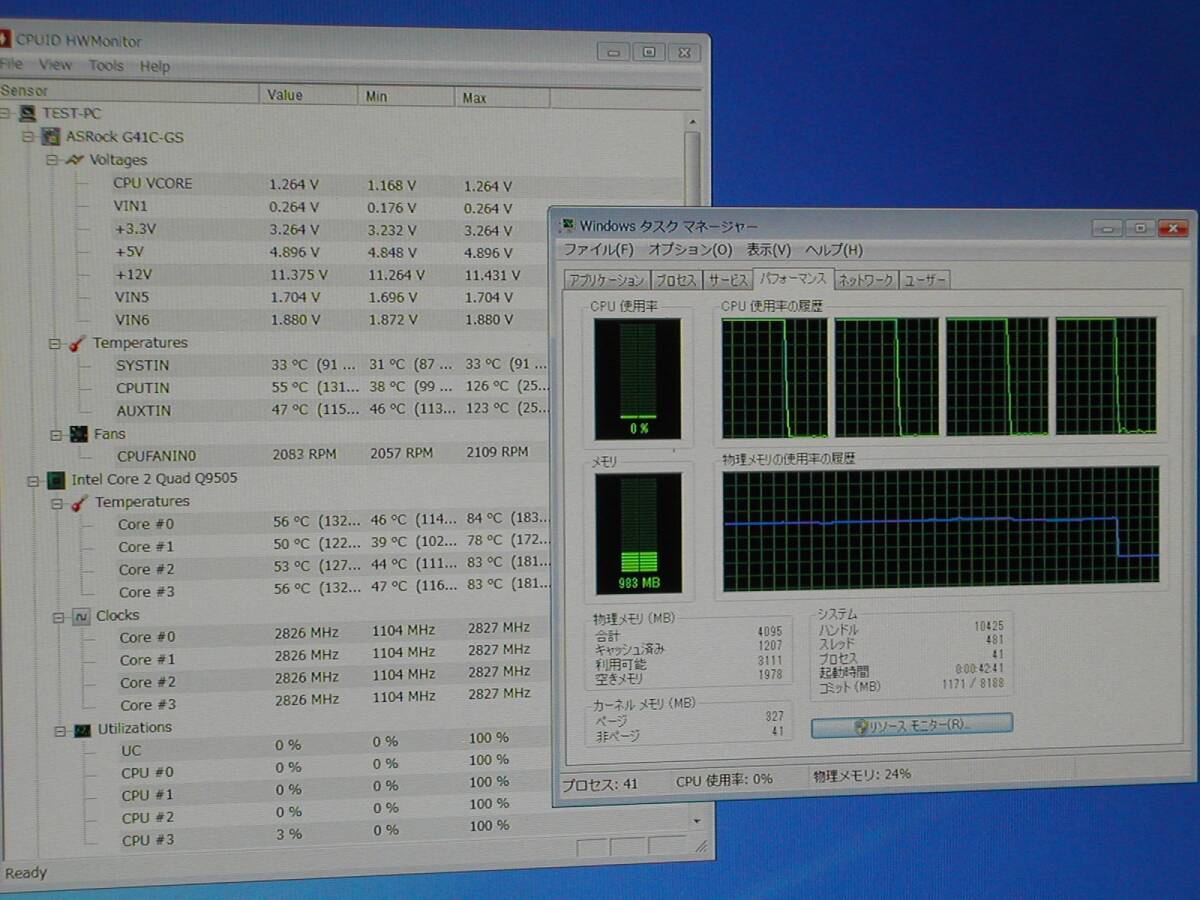Click the Task Manager title bar icon
The width and height of the screenshot is (1200, 900).
(567, 226)
